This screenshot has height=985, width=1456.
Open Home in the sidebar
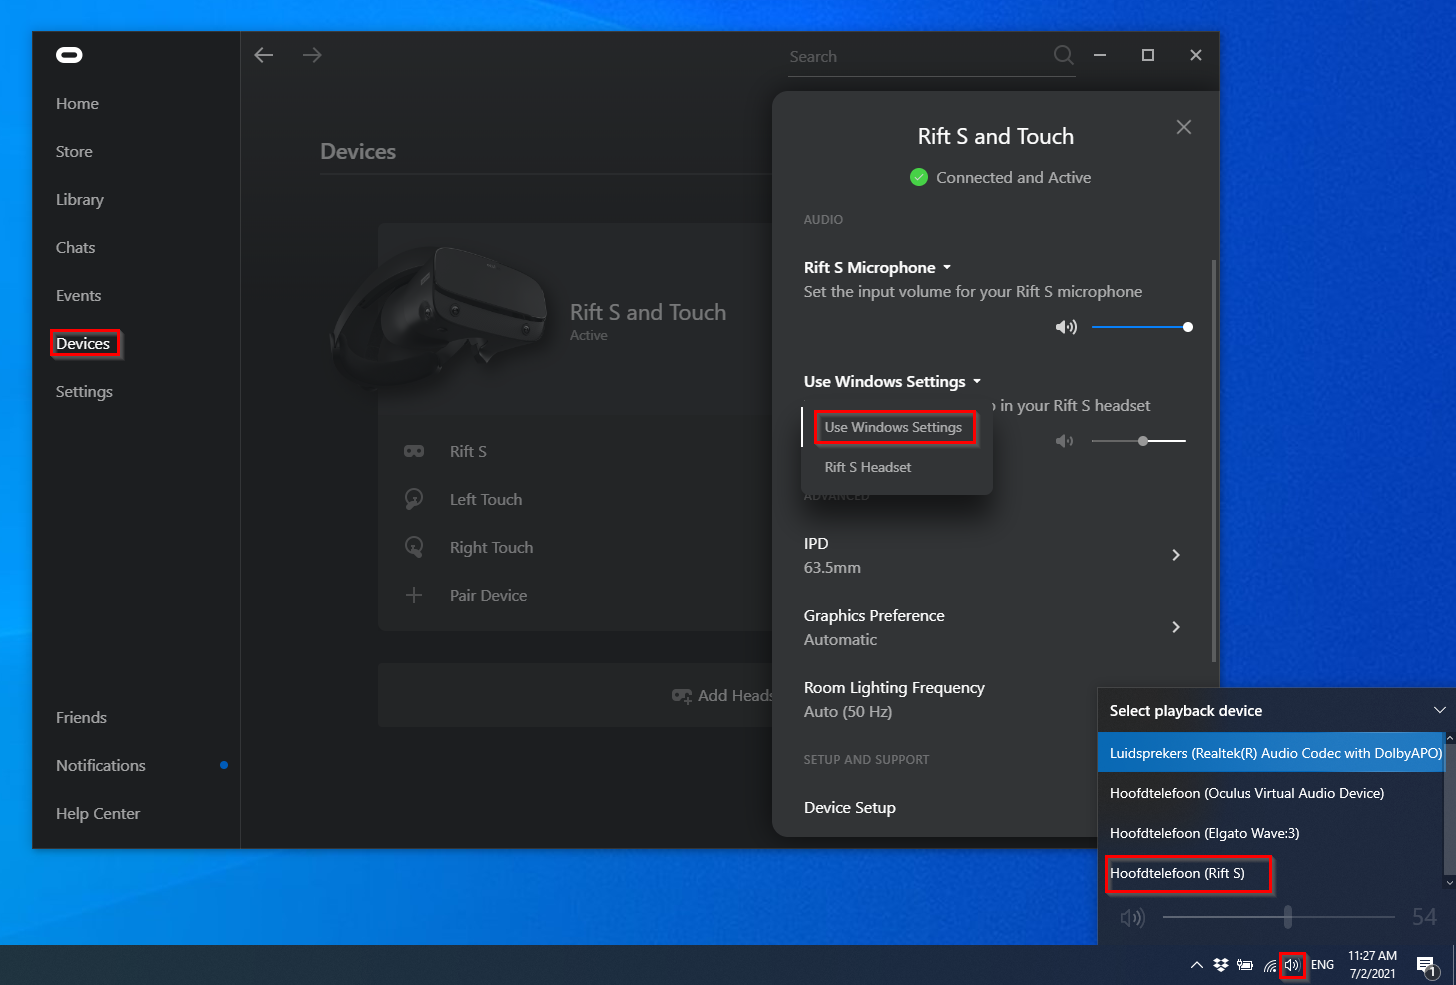(77, 103)
